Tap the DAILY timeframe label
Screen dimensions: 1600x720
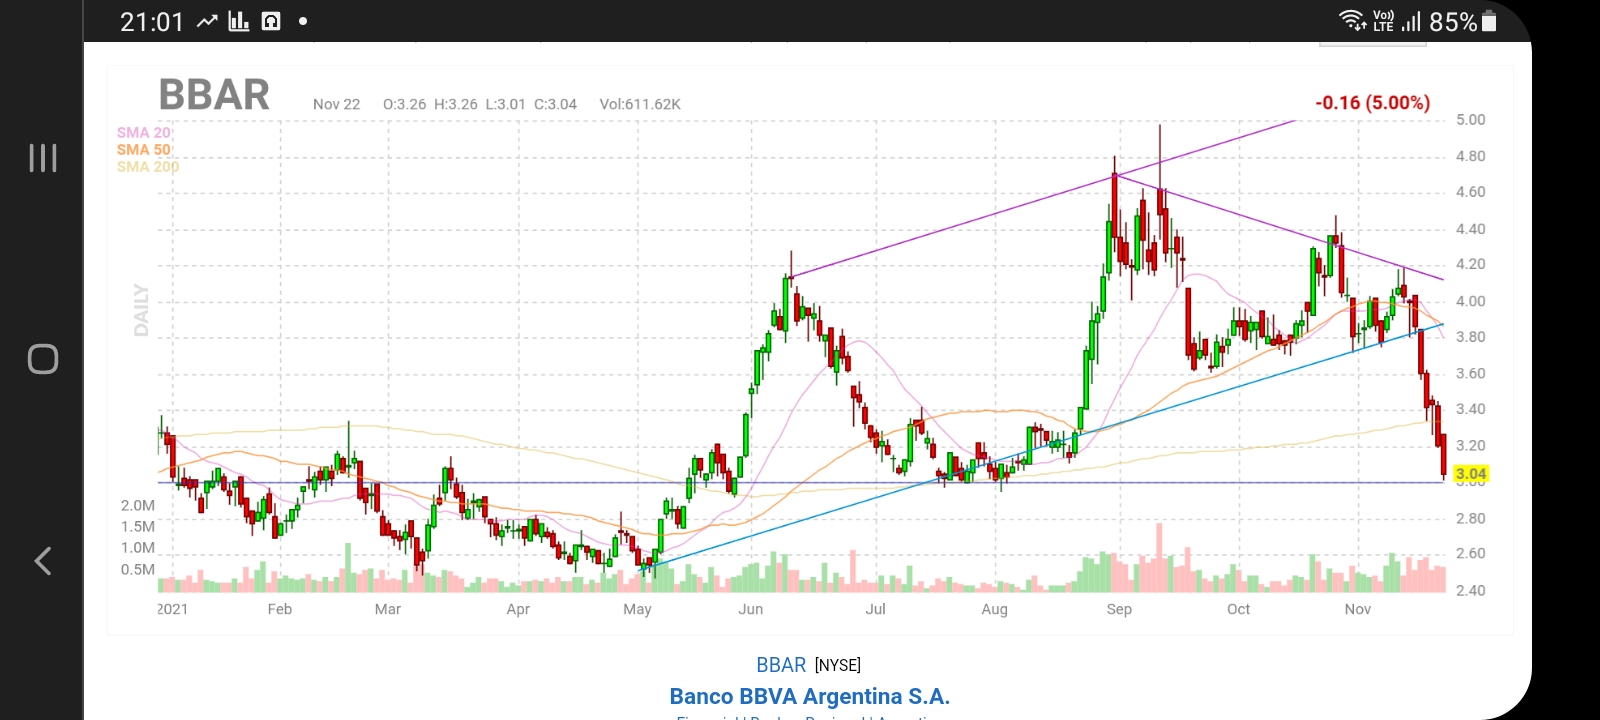[141, 310]
